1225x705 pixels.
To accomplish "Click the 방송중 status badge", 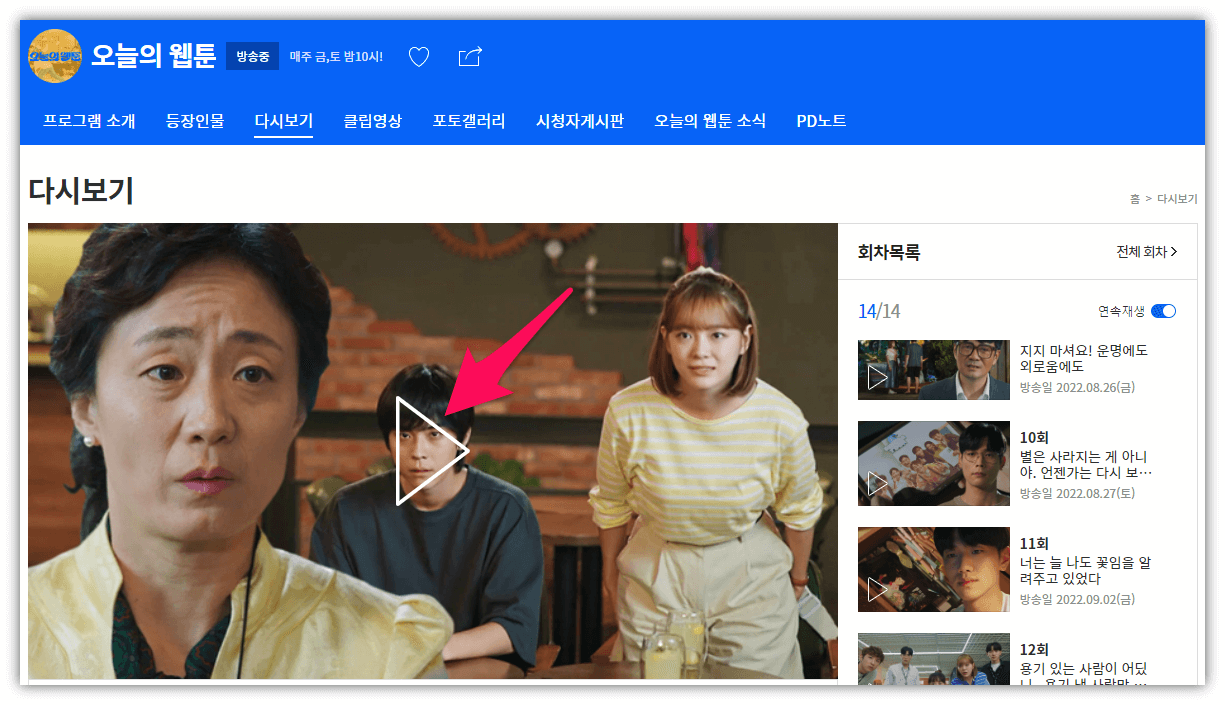I will click(252, 56).
